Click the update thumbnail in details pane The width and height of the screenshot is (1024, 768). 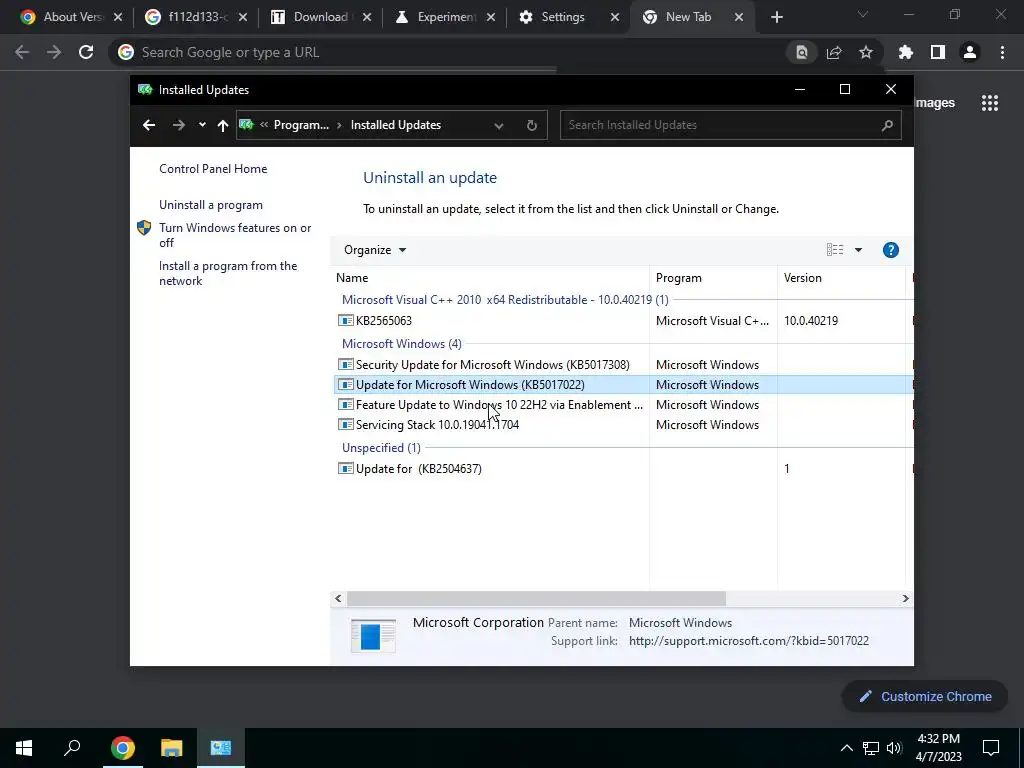373,635
